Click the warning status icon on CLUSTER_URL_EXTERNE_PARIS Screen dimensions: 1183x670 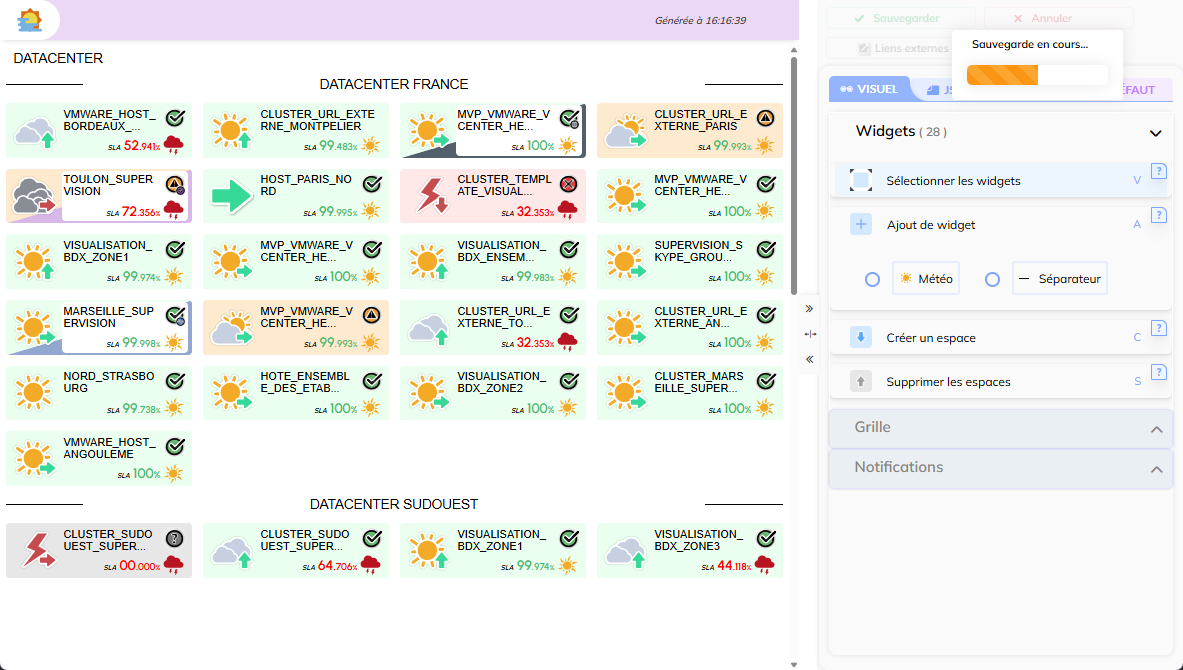click(766, 118)
